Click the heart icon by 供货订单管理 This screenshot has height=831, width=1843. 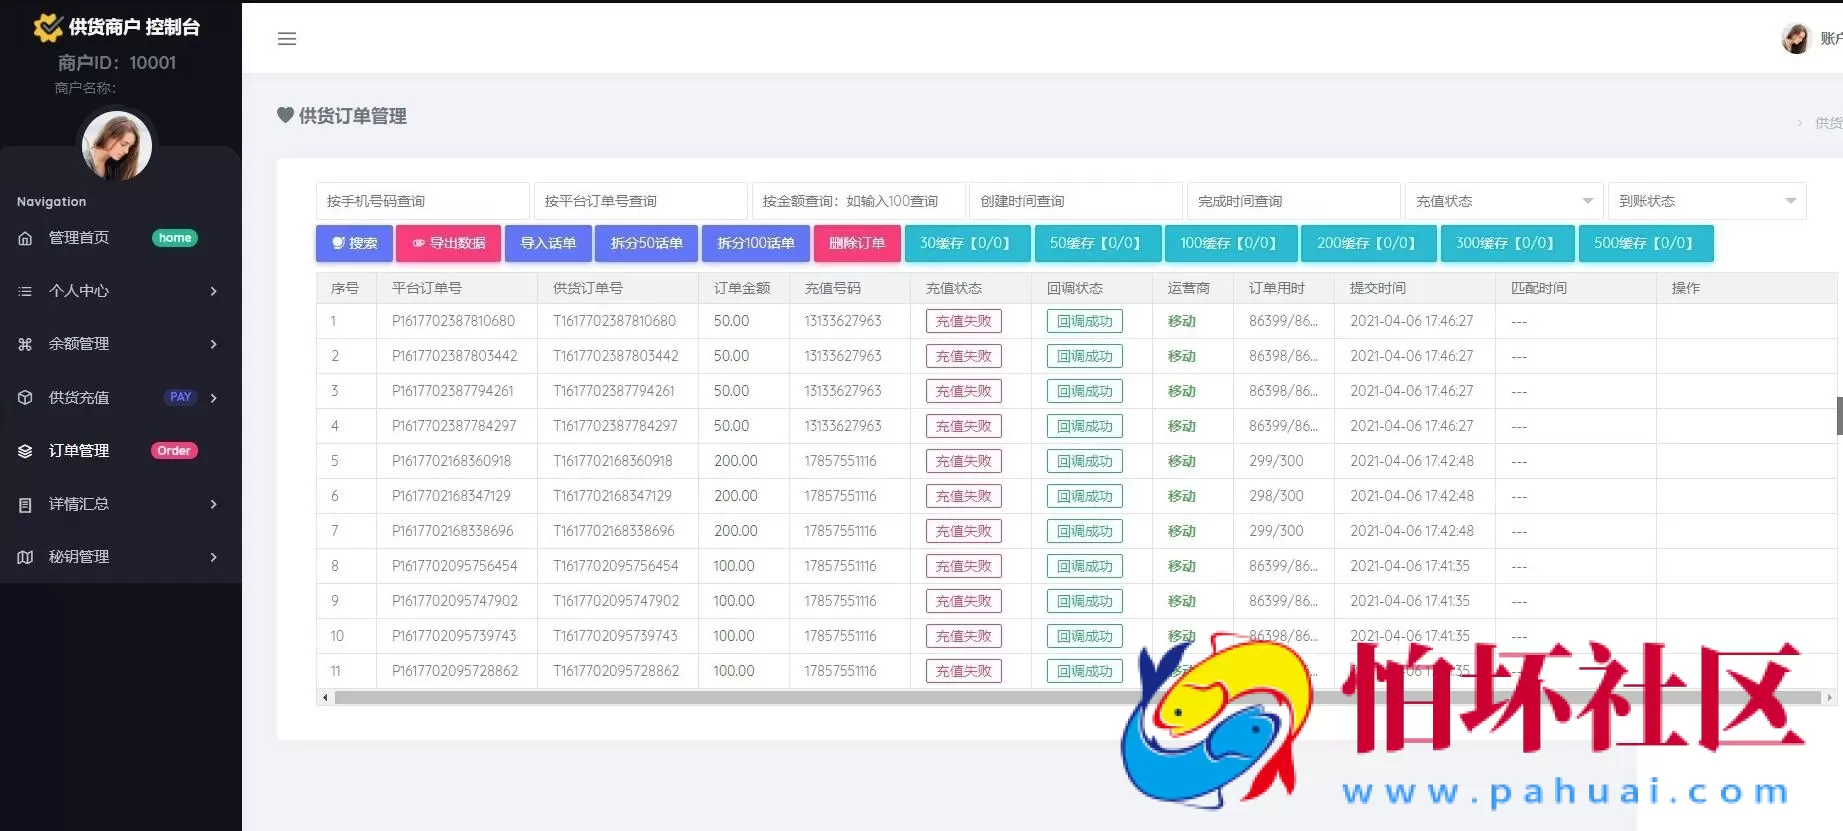(285, 116)
